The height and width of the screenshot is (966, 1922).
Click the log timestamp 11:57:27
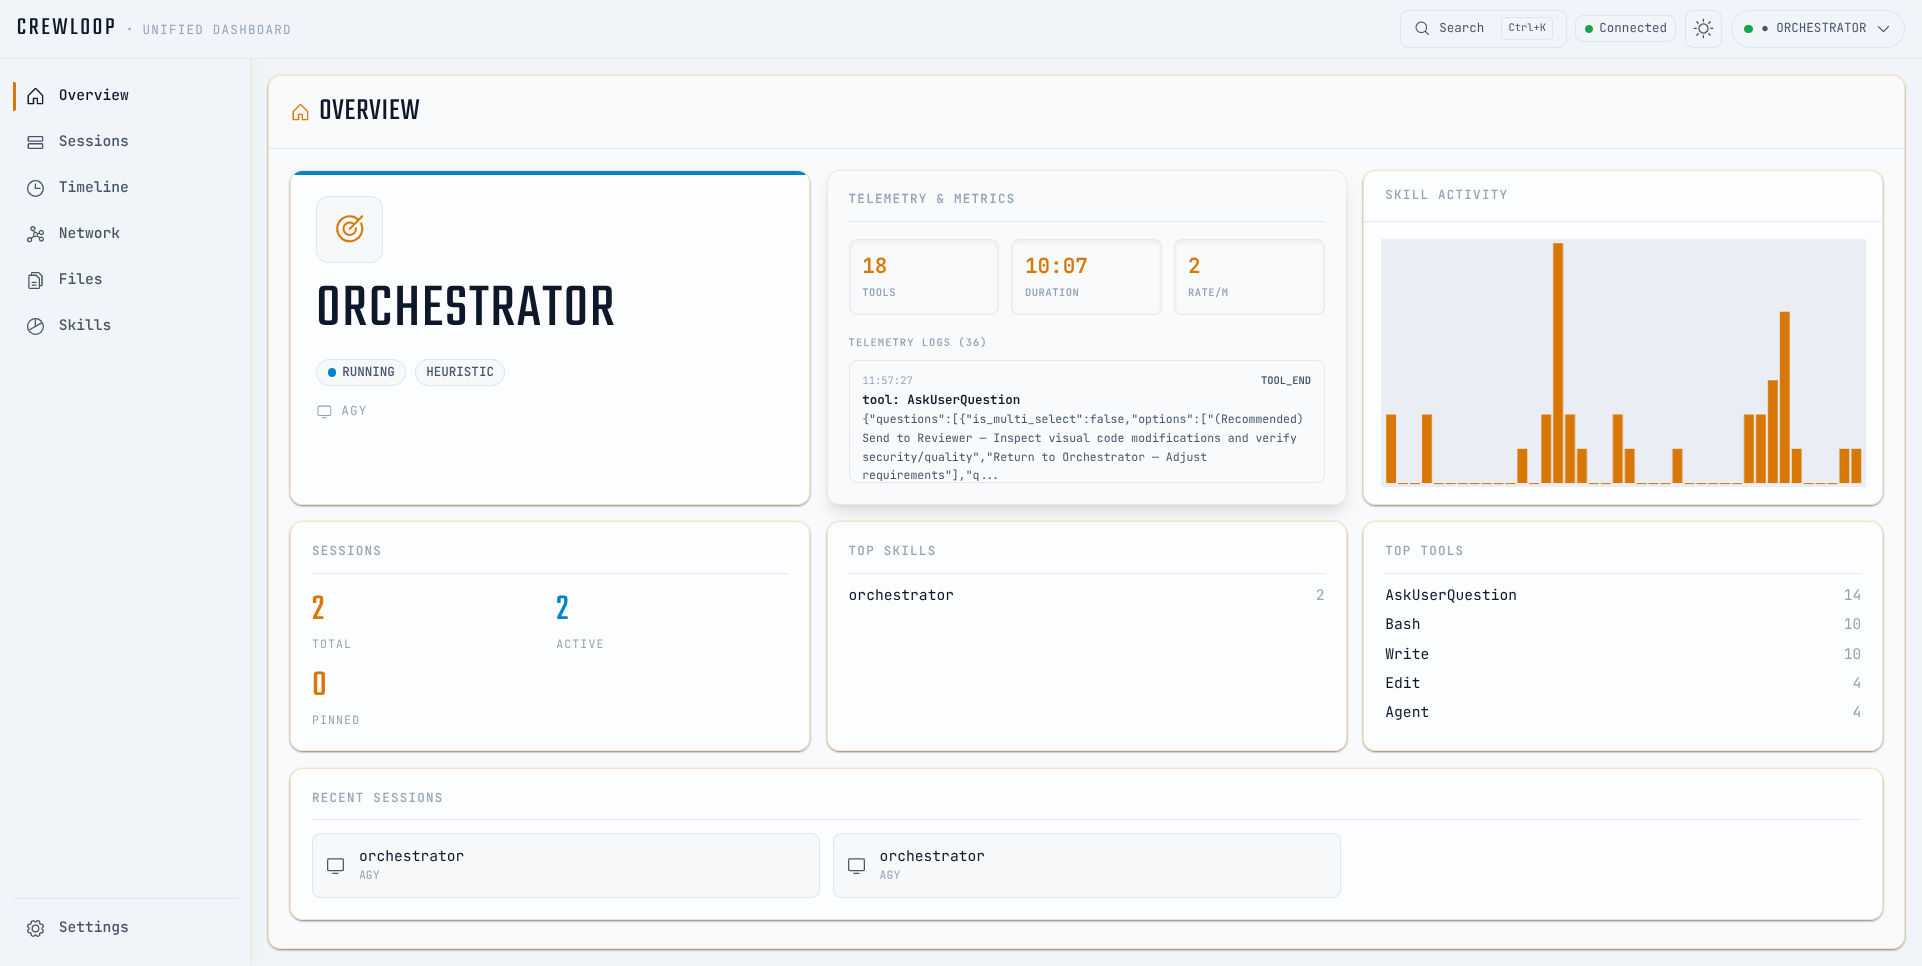tap(888, 381)
